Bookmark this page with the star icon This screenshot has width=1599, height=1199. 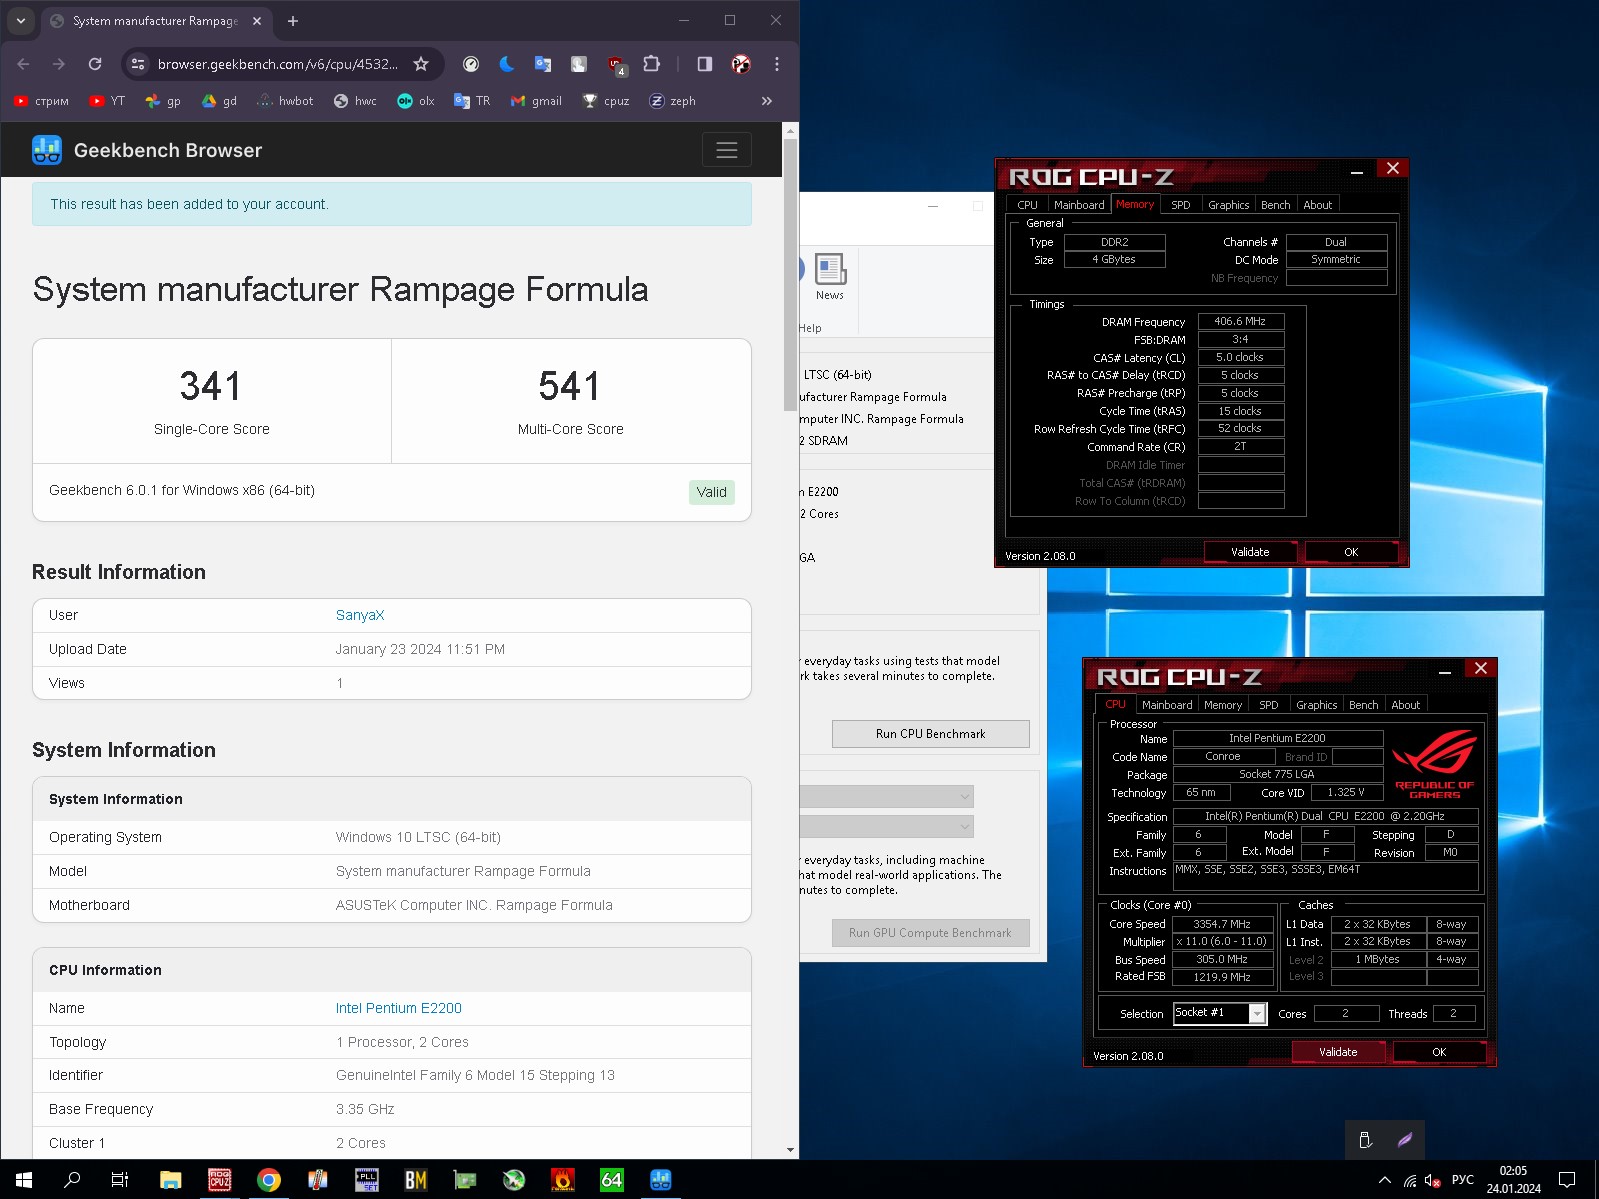click(x=421, y=64)
